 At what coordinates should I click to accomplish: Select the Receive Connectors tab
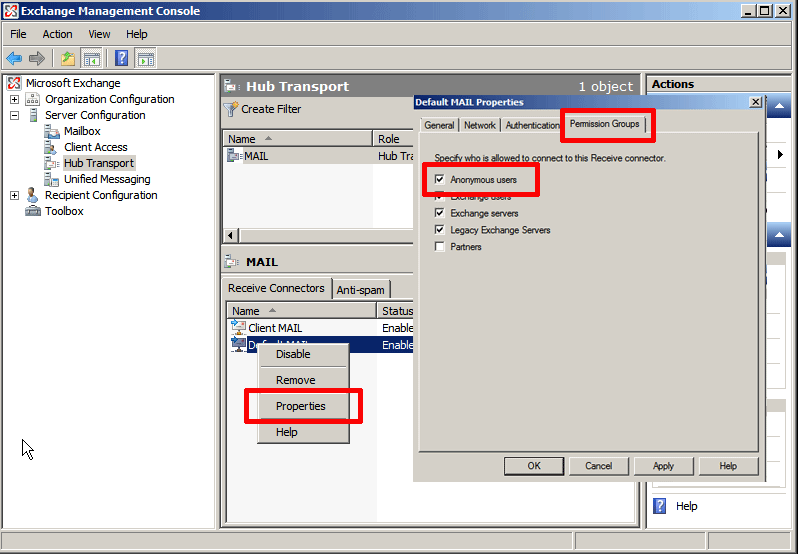276,288
